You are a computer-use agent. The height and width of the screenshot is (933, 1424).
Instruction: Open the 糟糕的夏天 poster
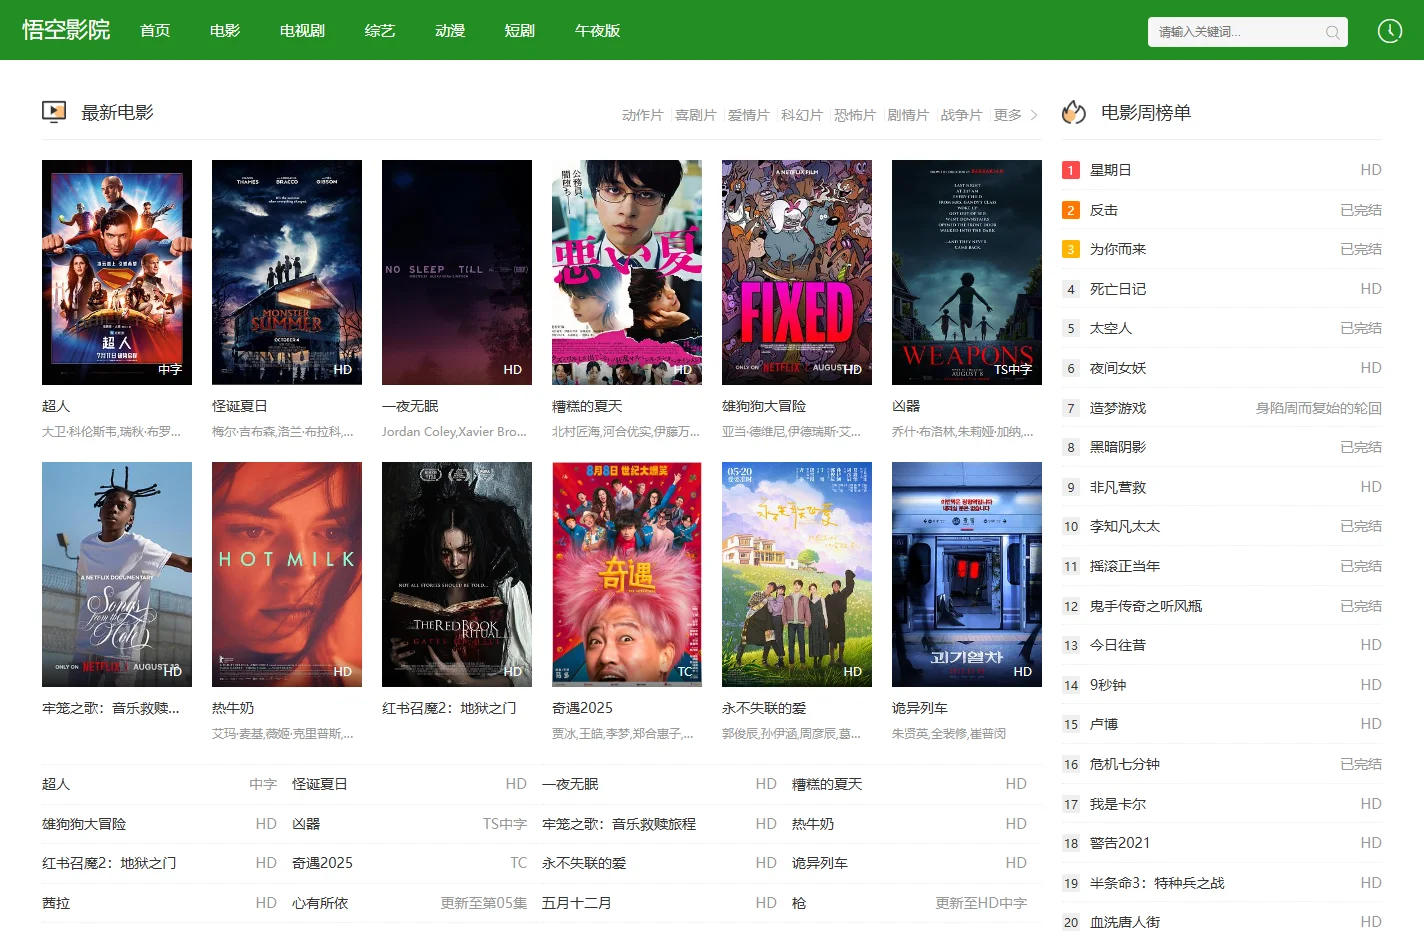coord(627,272)
